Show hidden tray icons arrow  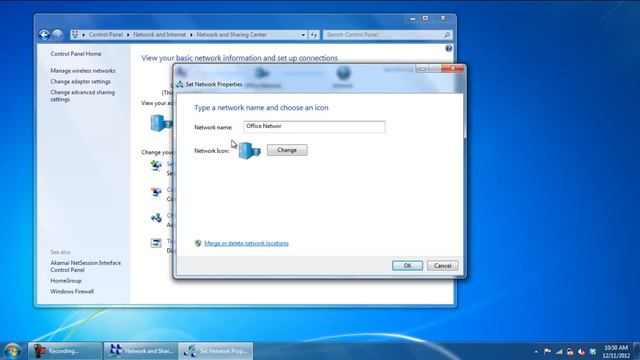[x=536, y=351]
